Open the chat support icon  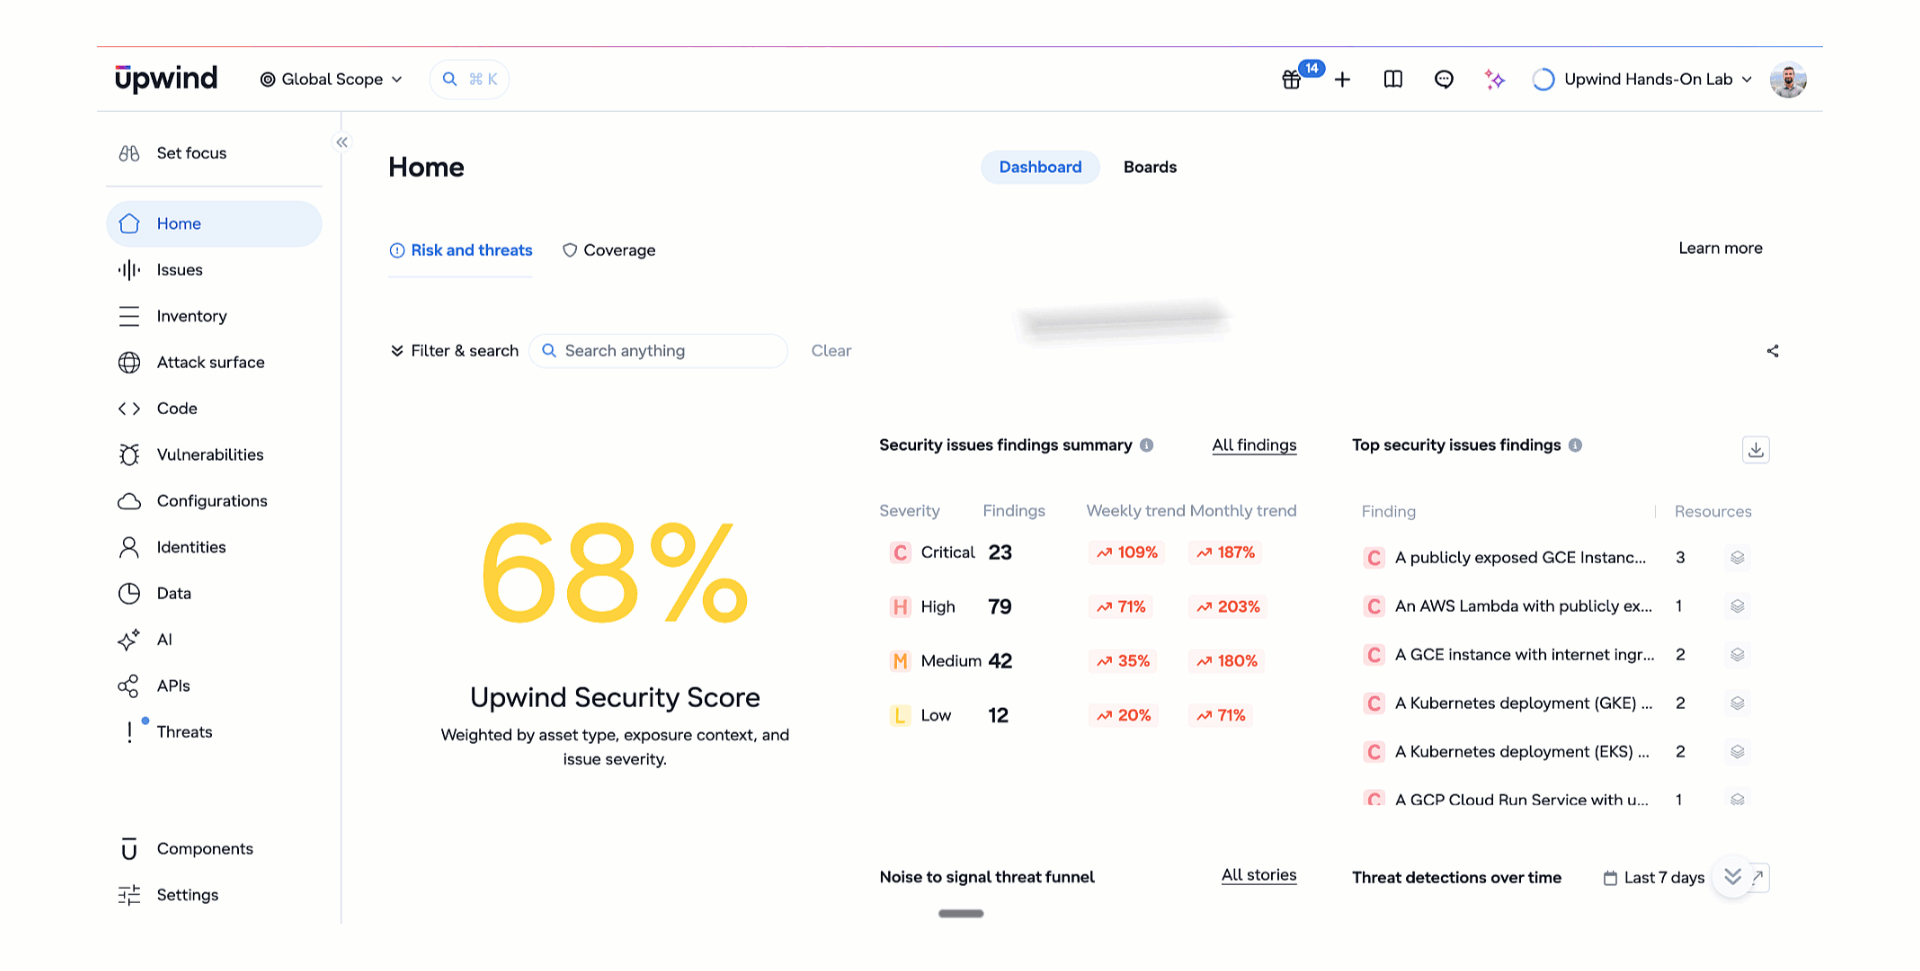pos(1444,79)
